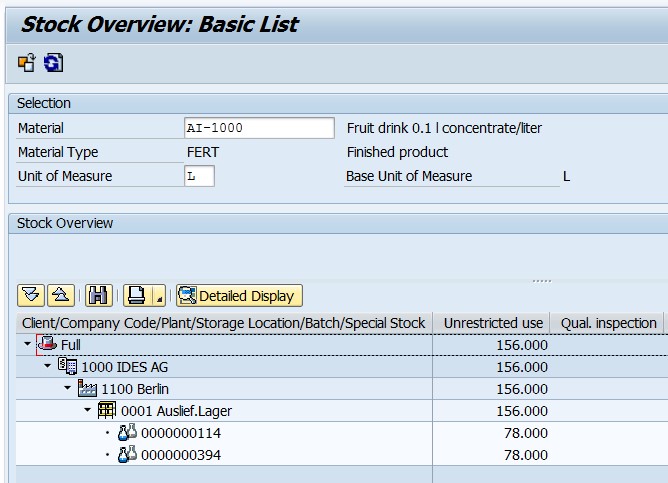Click the 78.000 value for batch 0000000394
Viewport: 668px width, 483px height.
[526, 455]
